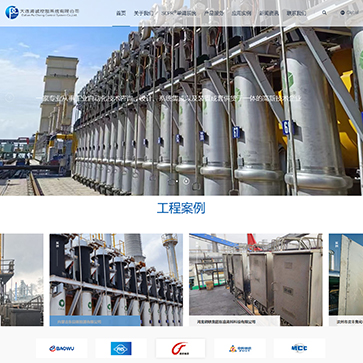Open the BAOWU partner logo
This screenshot has height=363, width=363.
pos(62,348)
